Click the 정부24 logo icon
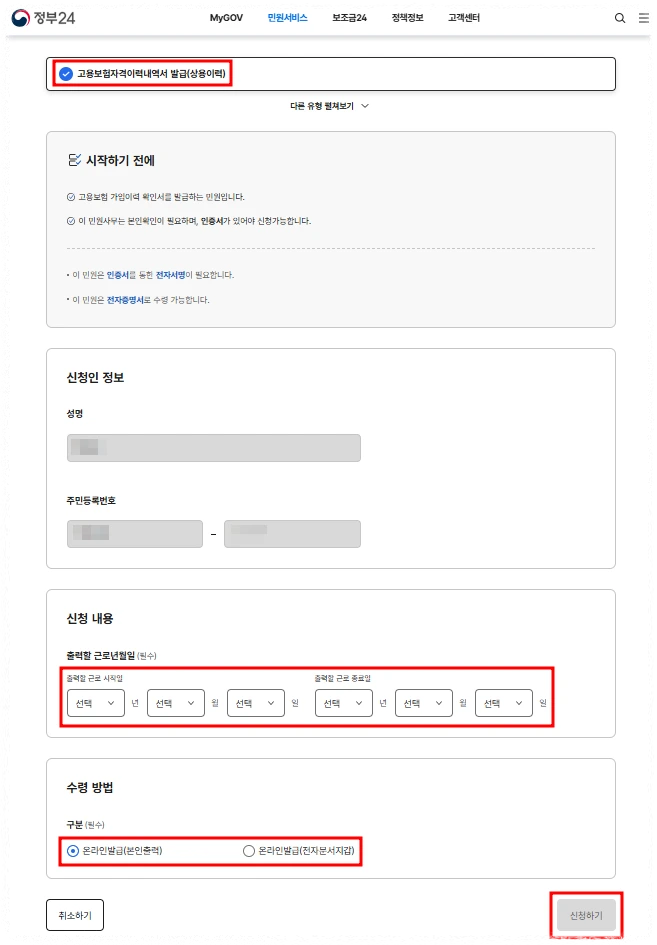Viewport: 657px width, 945px height. 20,18
